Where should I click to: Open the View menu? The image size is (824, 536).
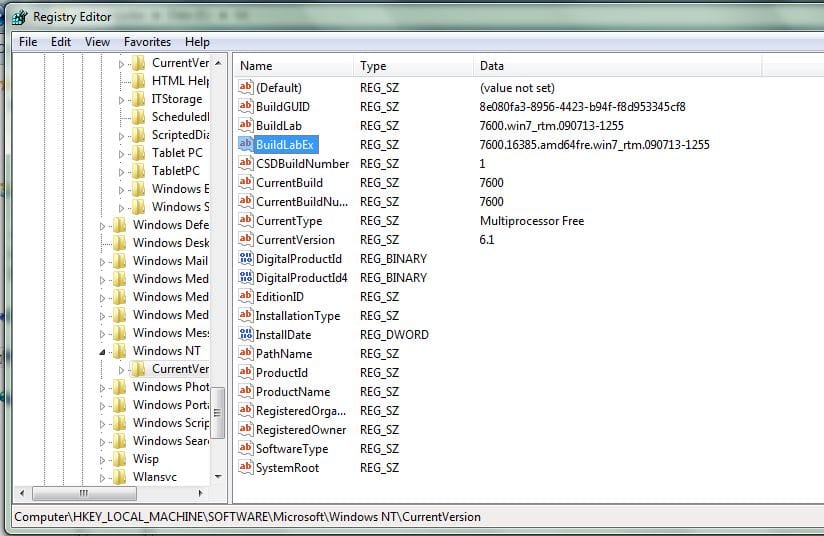(x=97, y=42)
